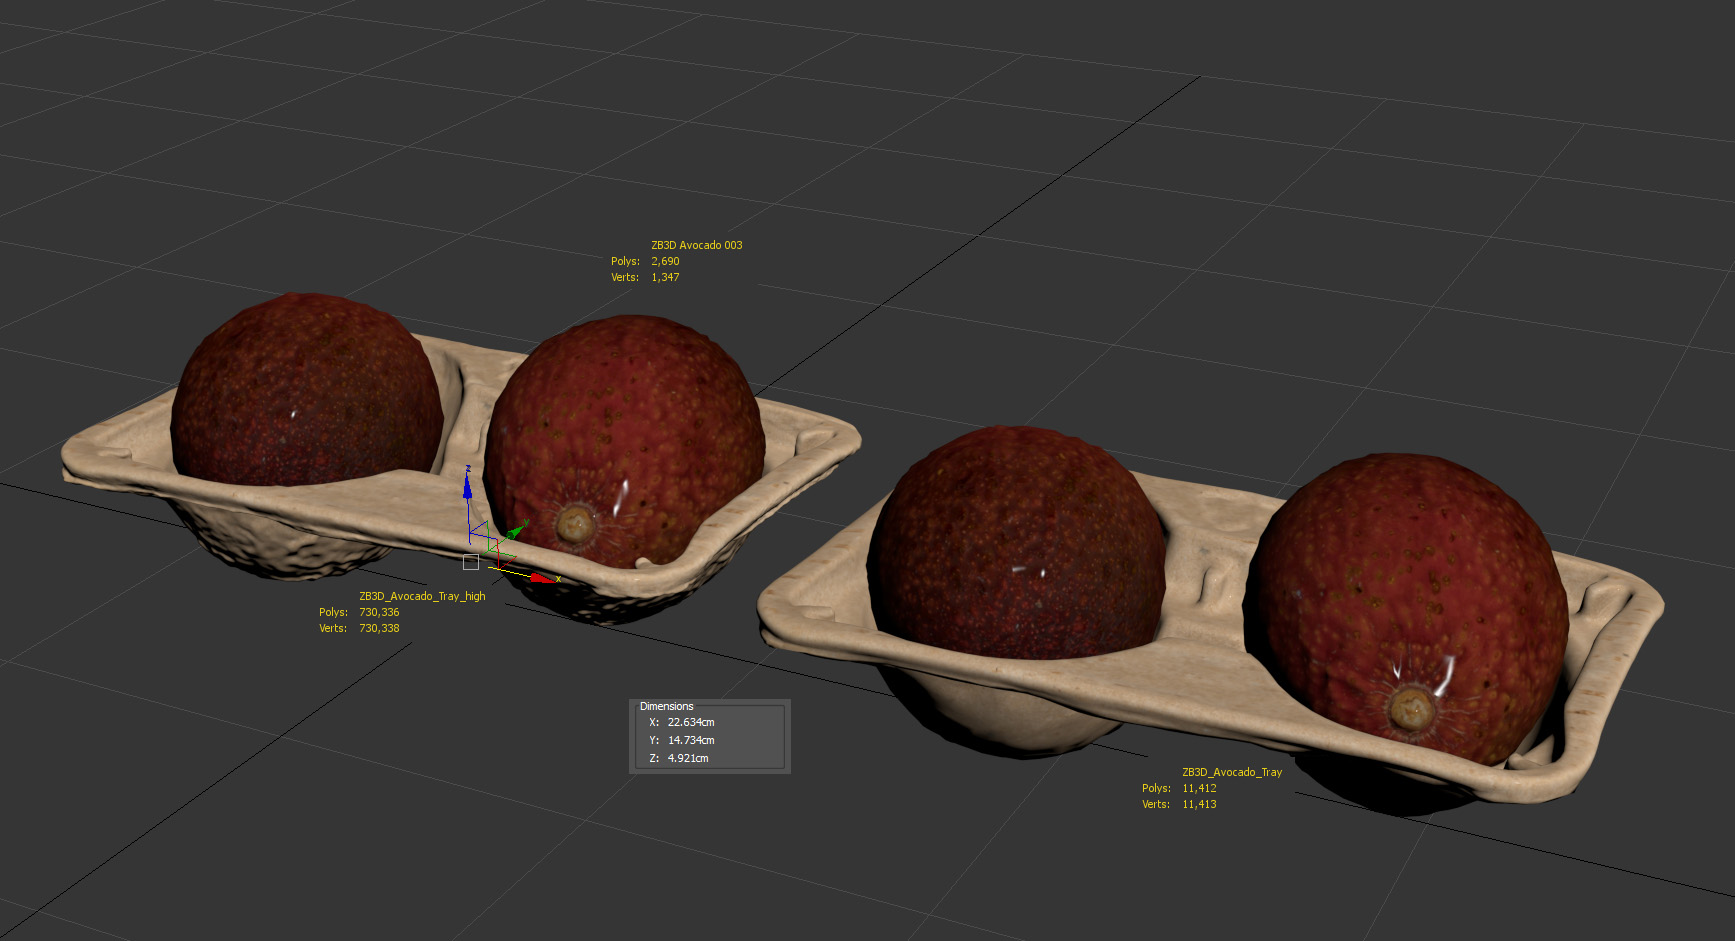Click the Dimensions Z value 4.921cm

click(x=687, y=758)
